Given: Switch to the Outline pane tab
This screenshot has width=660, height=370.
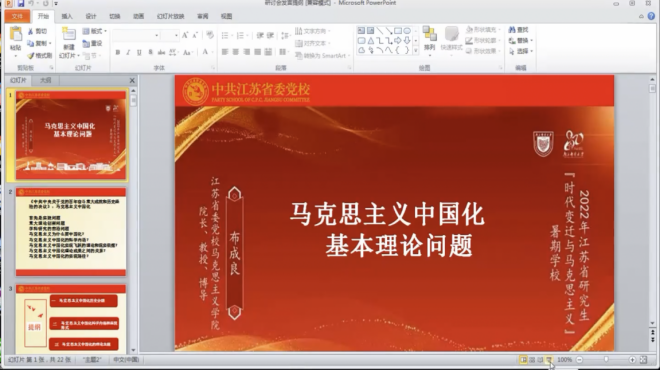Looking at the screenshot, I should [45, 80].
